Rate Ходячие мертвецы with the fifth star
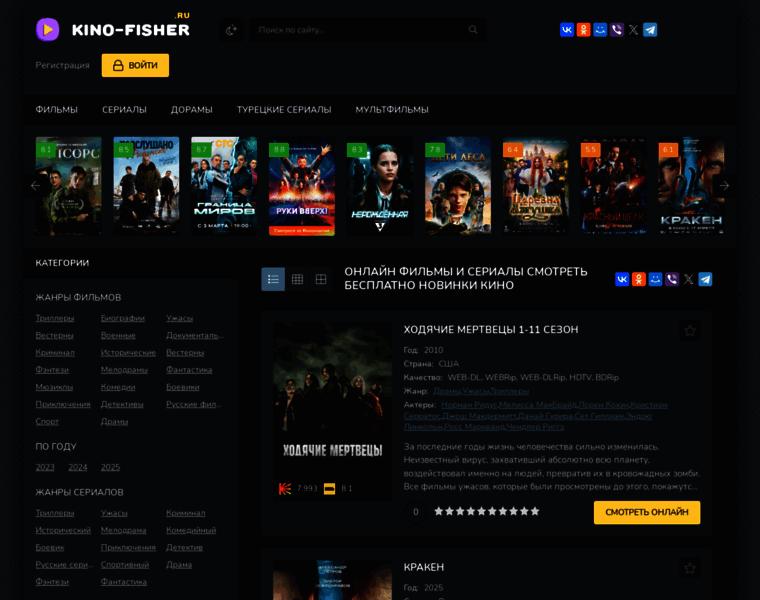Screen dimensions: 760x600 tap(481, 511)
